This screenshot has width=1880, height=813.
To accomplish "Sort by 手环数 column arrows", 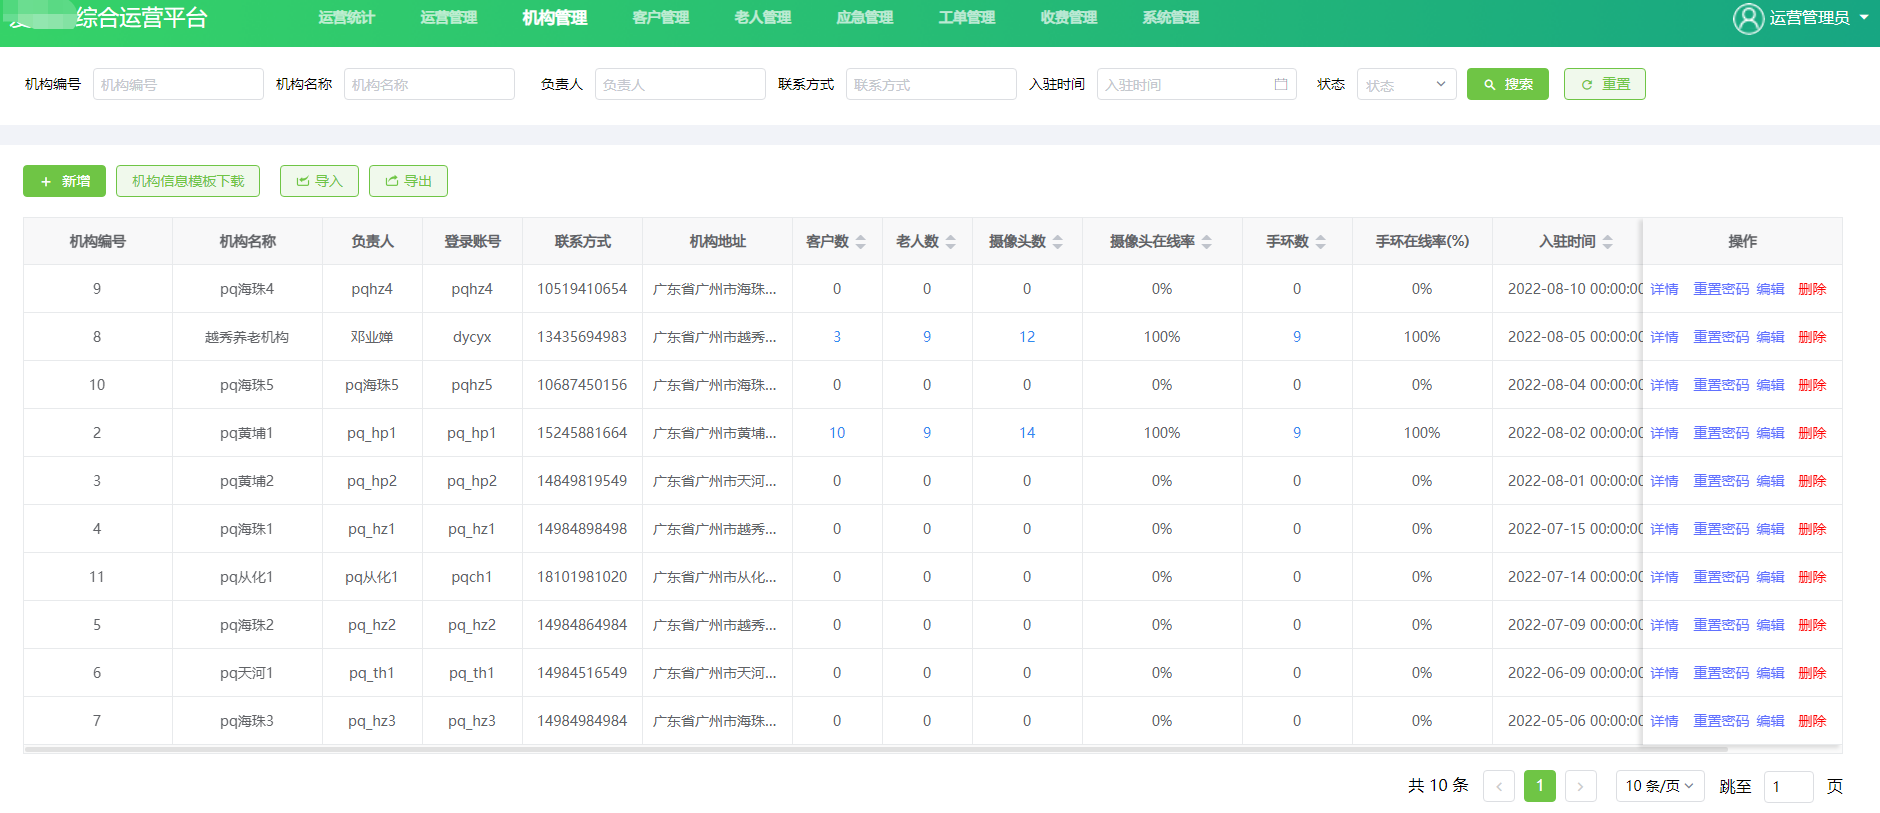I will 1321,242.
